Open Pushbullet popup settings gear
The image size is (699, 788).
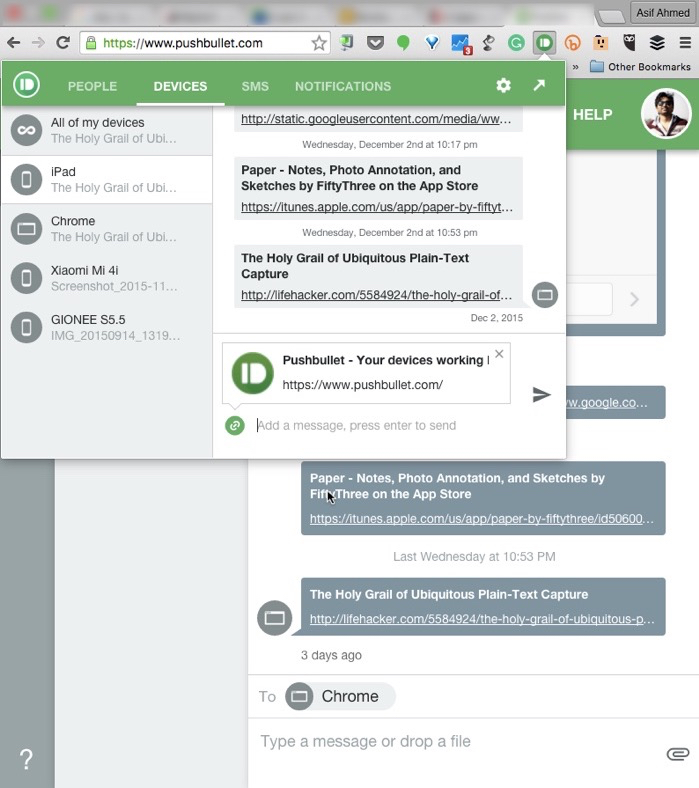pyautogui.click(x=504, y=85)
